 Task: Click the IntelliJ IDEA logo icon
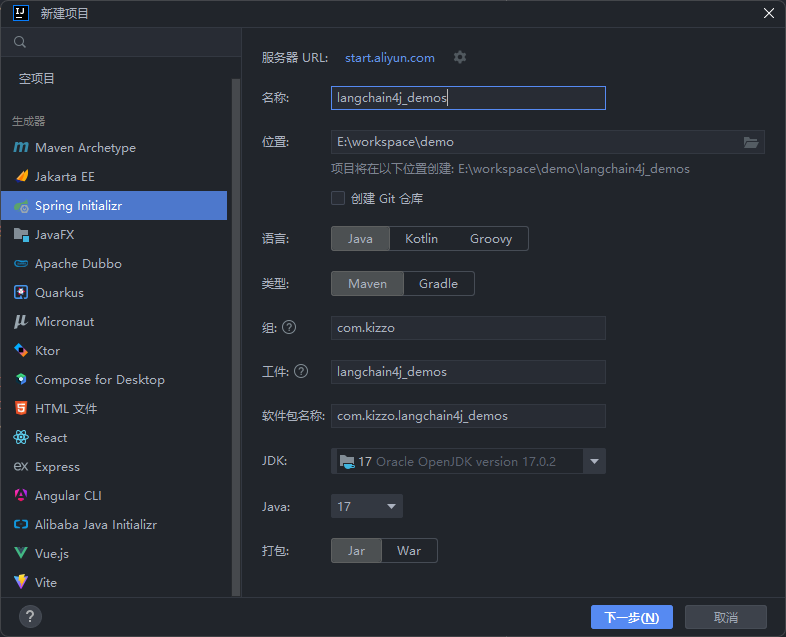click(x=21, y=13)
